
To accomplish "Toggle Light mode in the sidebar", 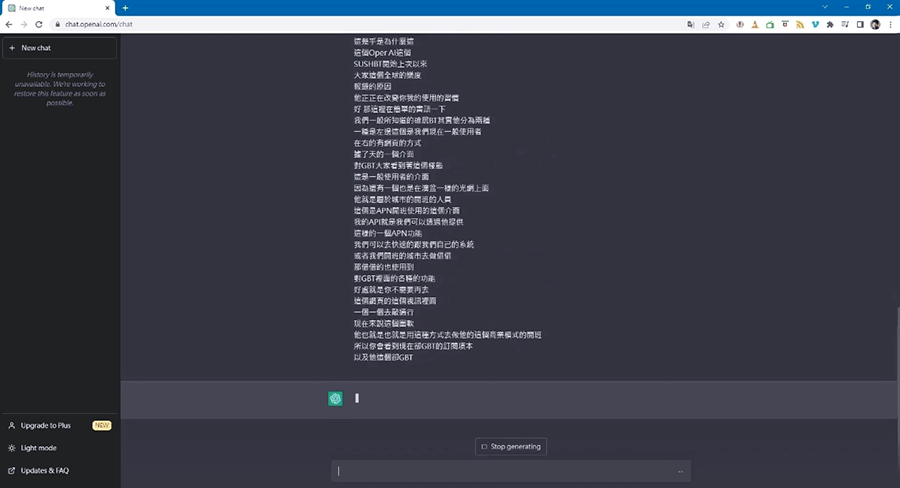I will click(x=38, y=448).
